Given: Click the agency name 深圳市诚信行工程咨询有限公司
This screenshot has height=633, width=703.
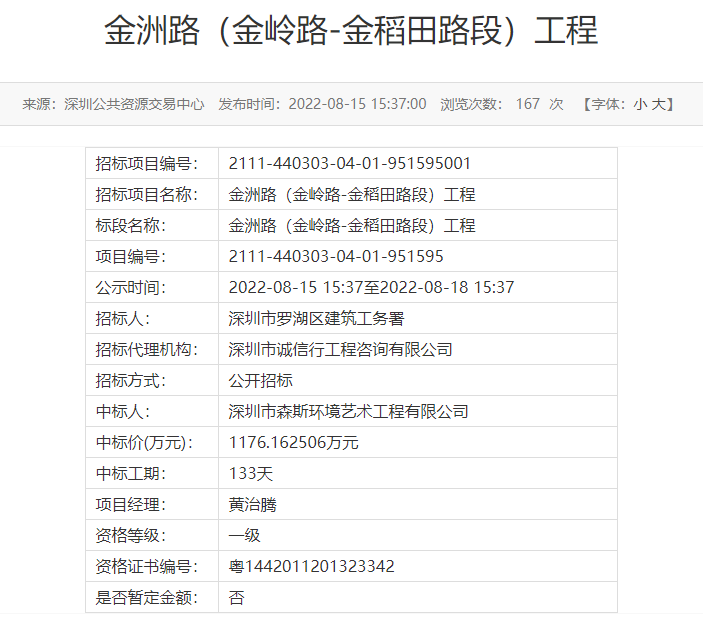Looking at the screenshot, I should tap(340, 350).
